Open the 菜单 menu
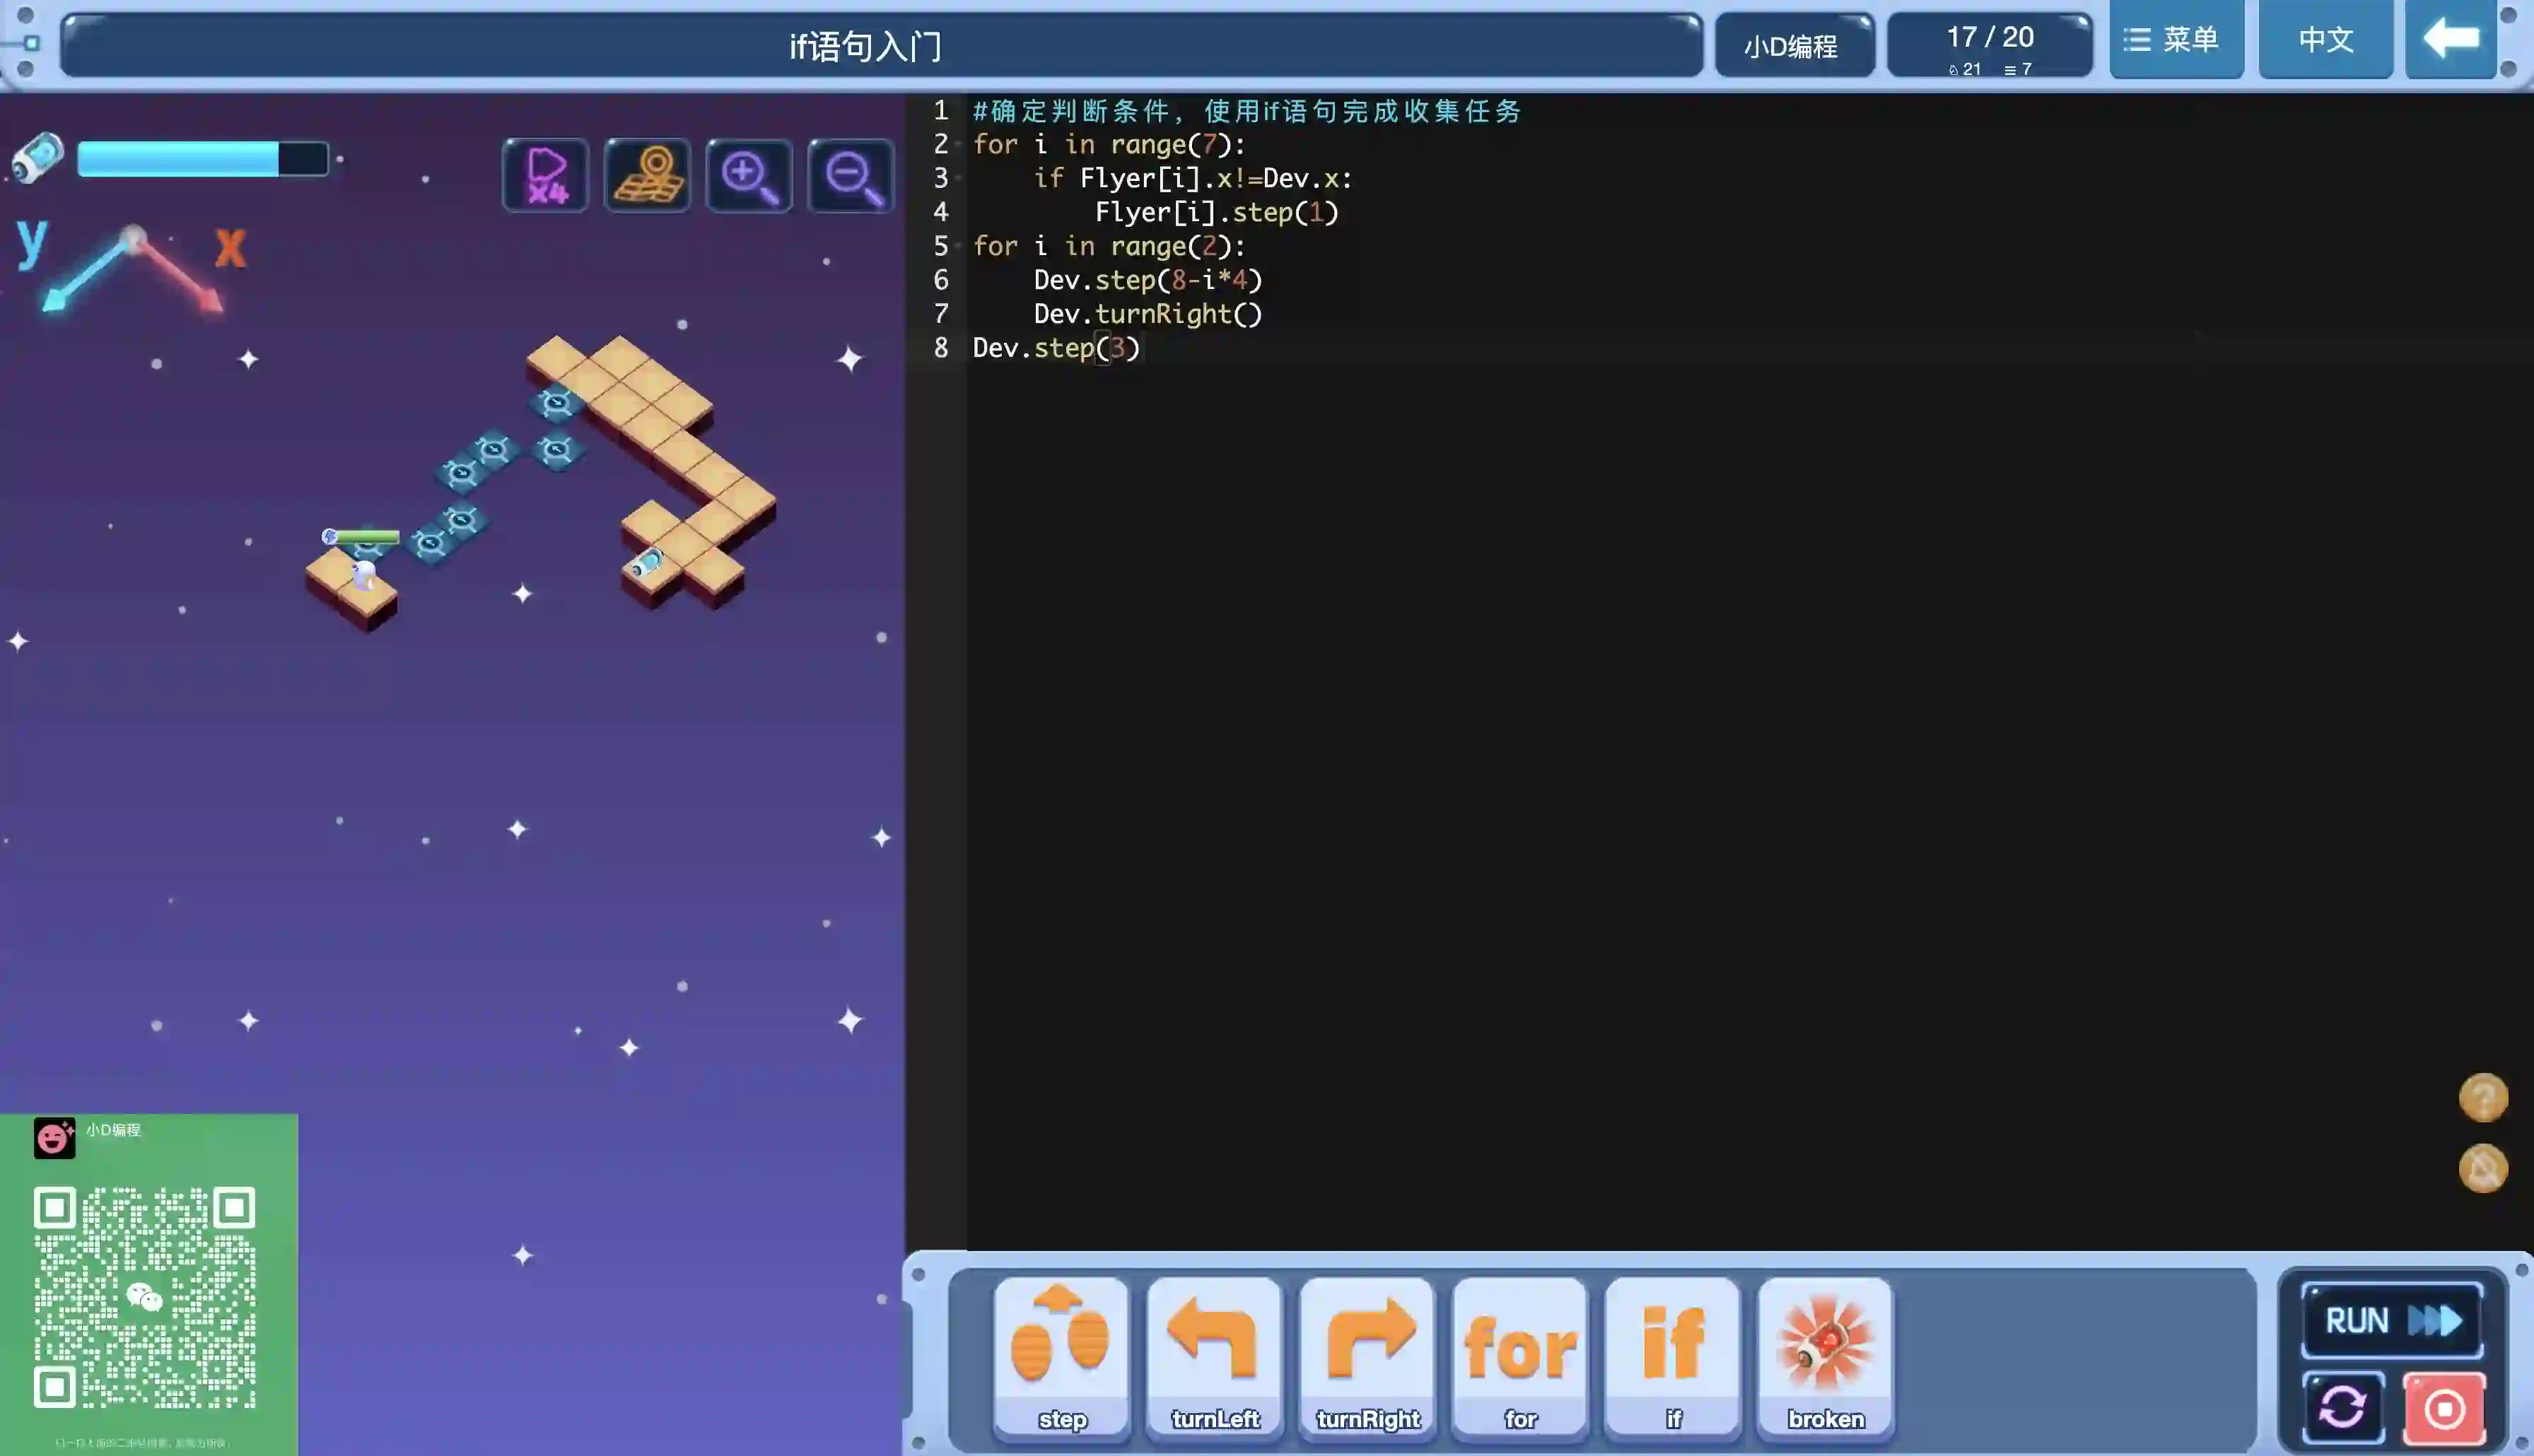Viewport: 2534px width, 1456px height. coord(2175,40)
